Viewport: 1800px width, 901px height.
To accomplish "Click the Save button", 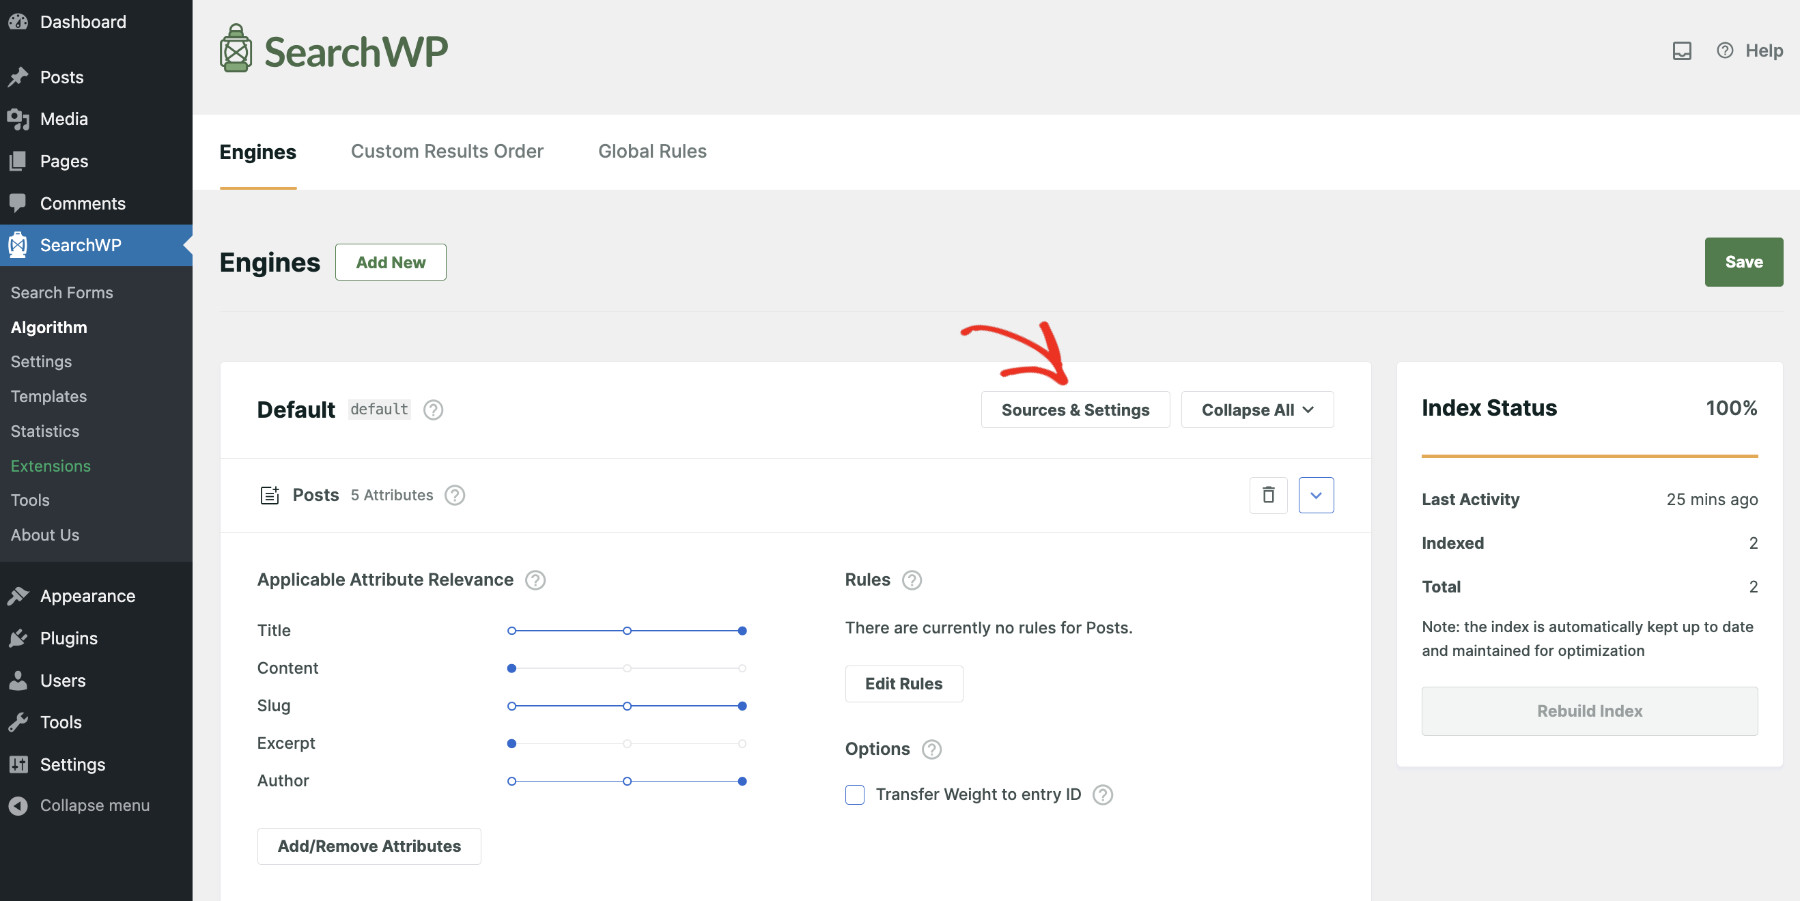I will [1744, 262].
